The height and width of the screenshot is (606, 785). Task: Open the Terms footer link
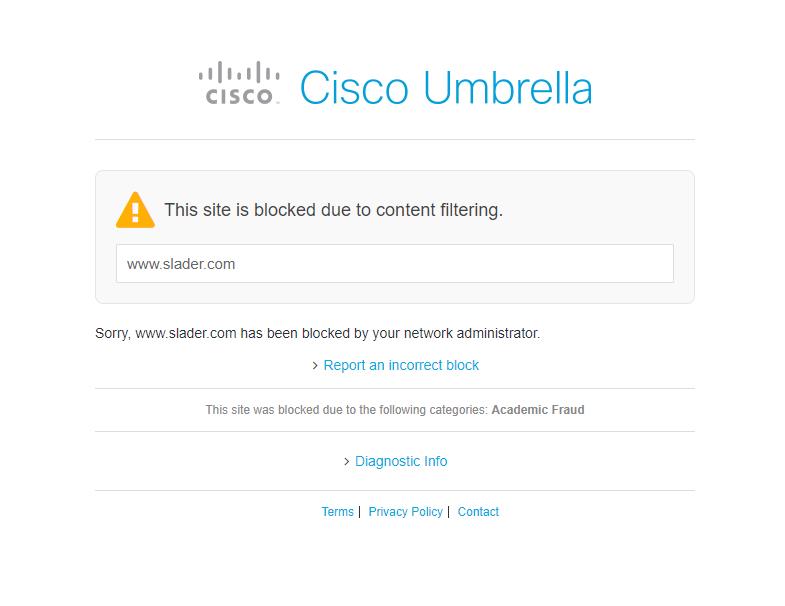point(337,511)
